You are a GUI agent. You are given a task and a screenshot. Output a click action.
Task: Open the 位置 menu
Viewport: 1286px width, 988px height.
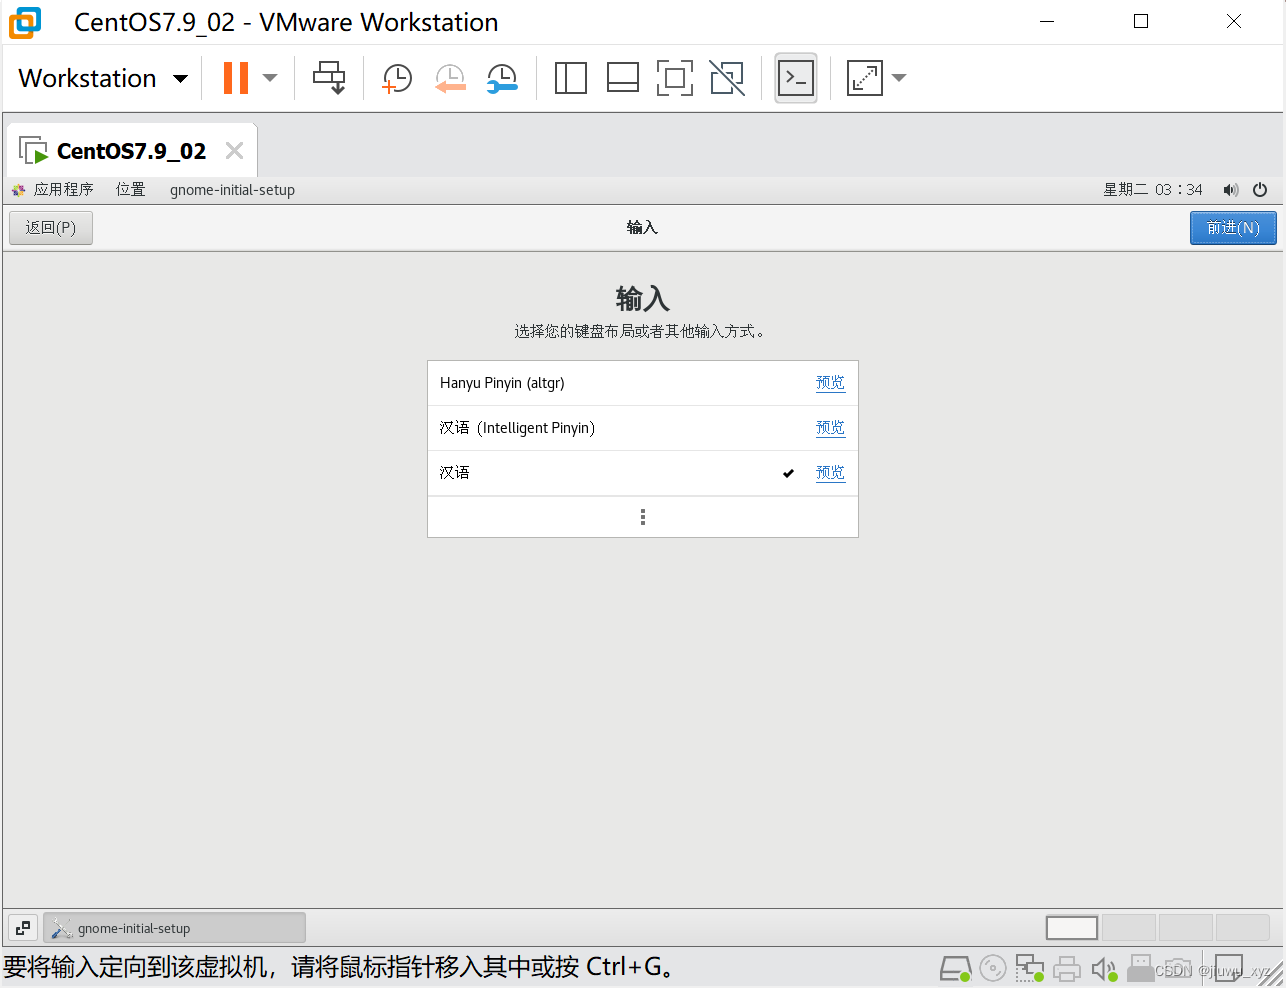tap(131, 190)
